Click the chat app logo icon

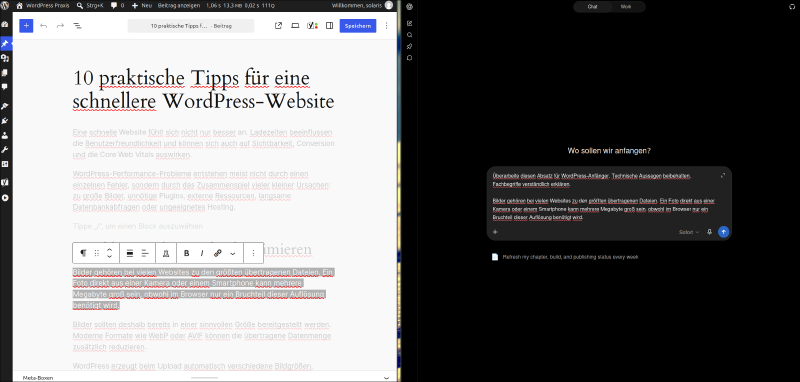pos(410,7)
